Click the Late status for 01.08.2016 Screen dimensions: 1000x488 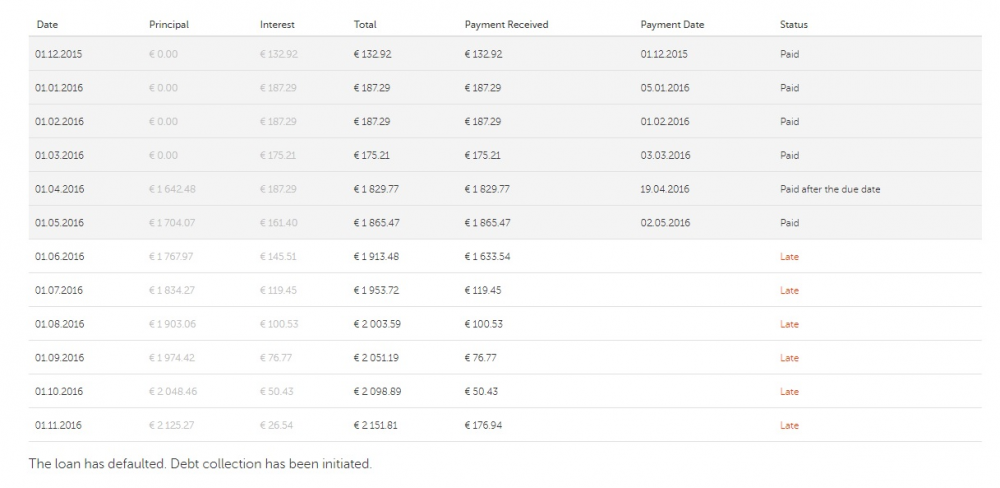pos(789,324)
